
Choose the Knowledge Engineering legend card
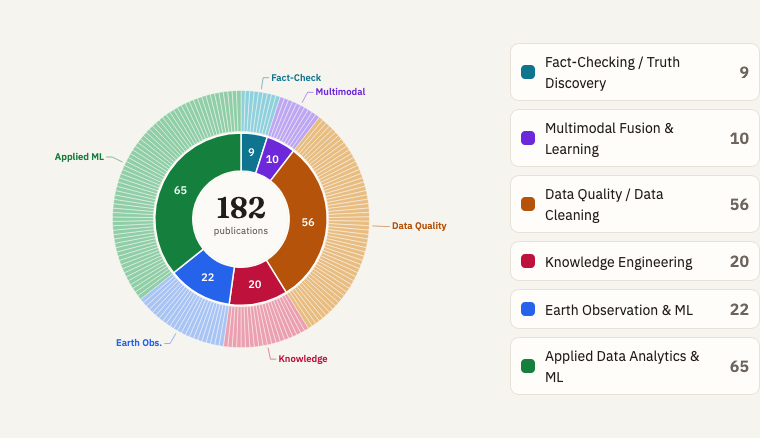[634, 261]
